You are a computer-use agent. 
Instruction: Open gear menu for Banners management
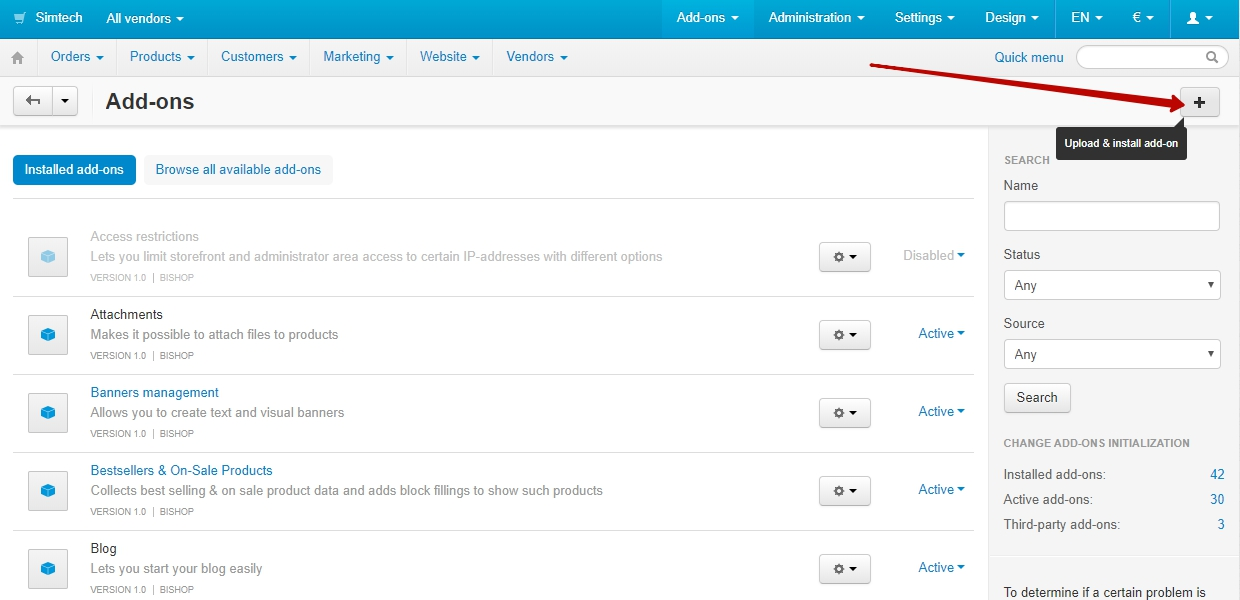(845, 413)
